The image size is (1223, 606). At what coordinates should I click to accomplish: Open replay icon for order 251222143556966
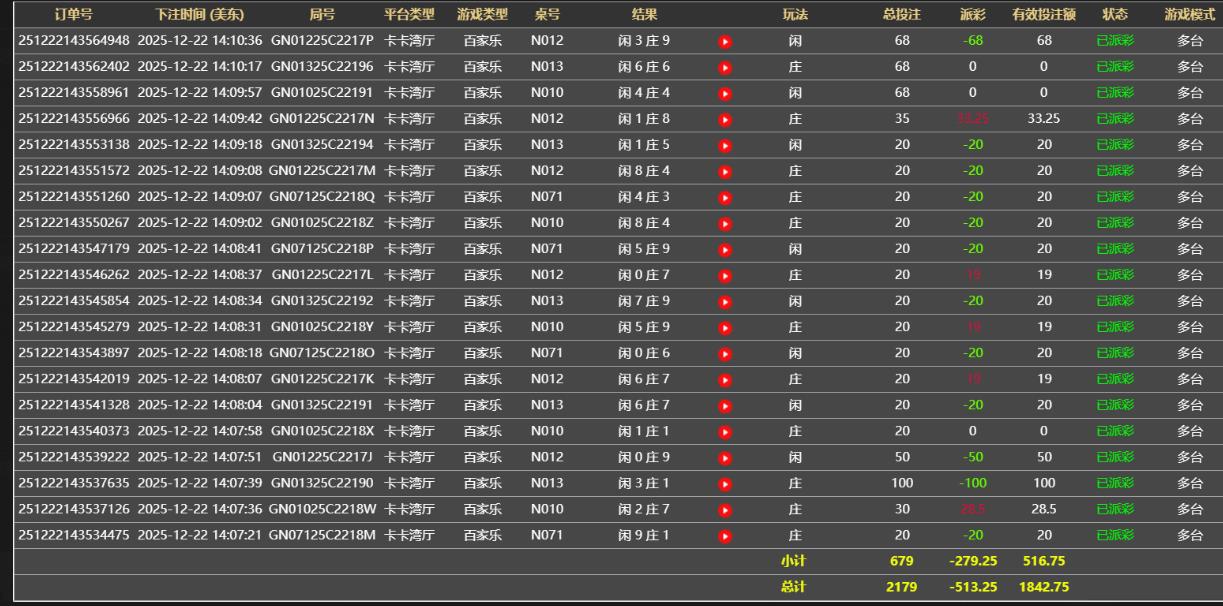click(x=725, y=119)
